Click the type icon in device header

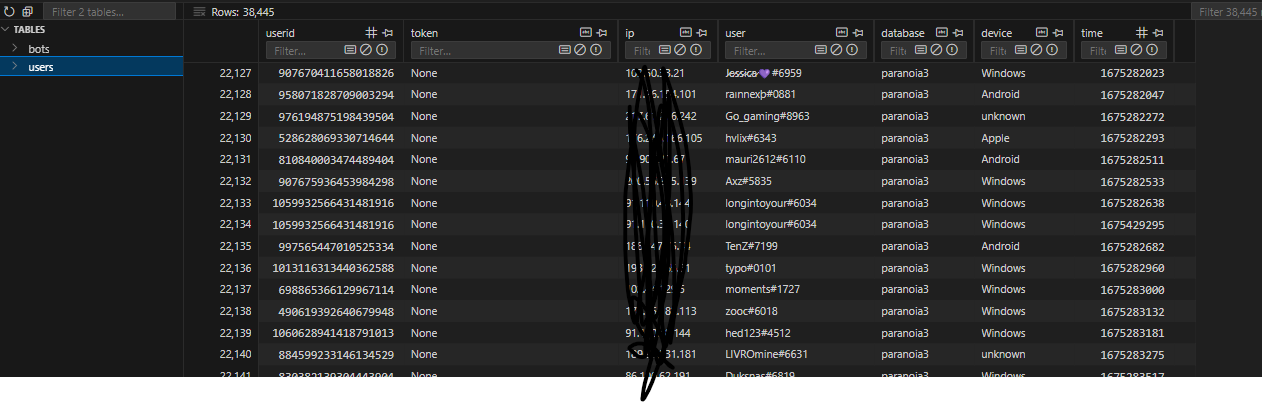pyautogui.click(x=1041, y=33)
